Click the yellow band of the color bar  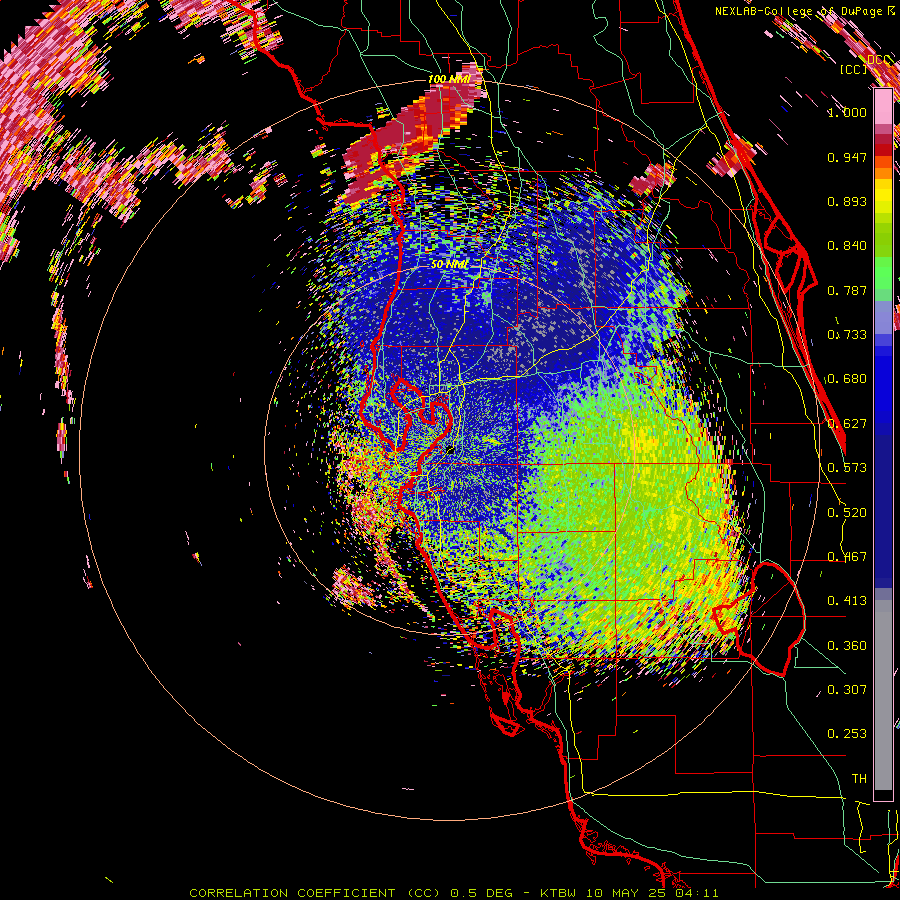(x=883, y=197)
